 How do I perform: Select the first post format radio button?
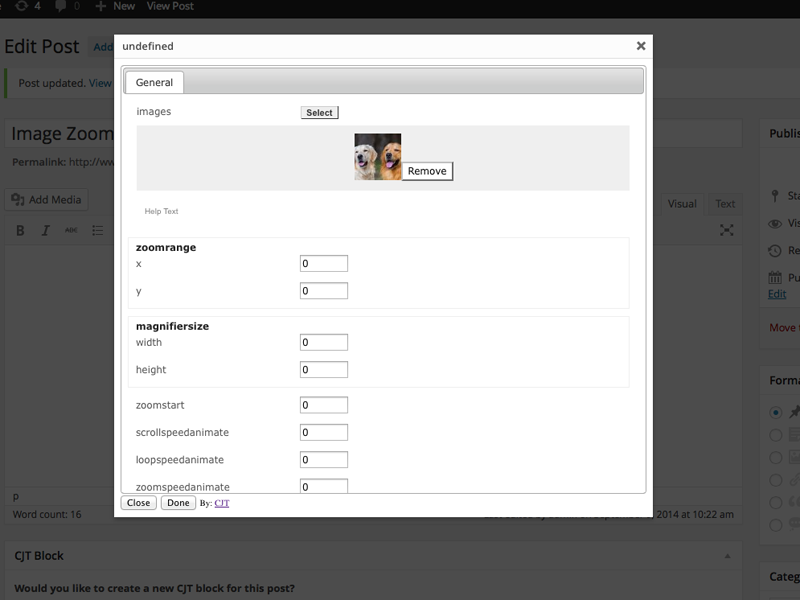(776, 412)
